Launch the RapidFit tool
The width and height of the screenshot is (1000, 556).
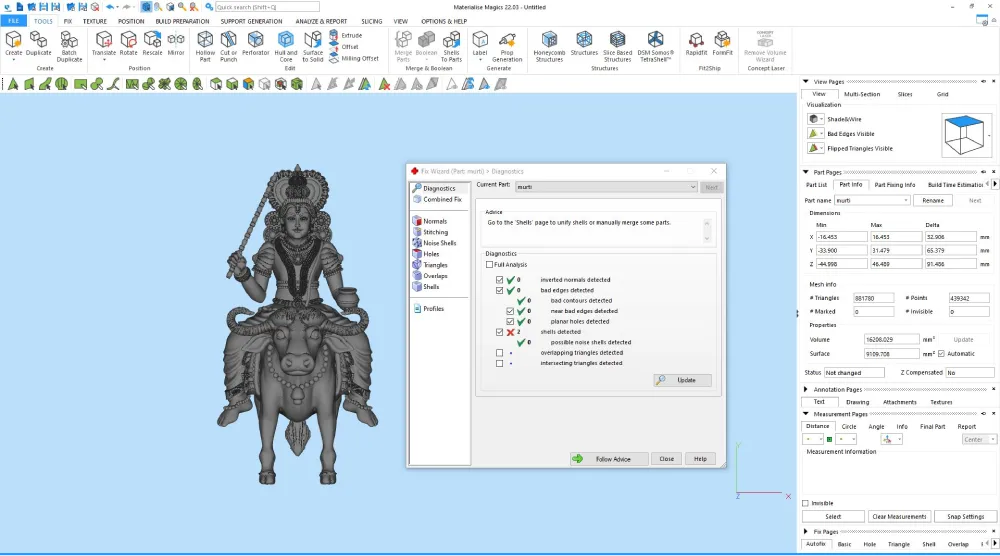pos(696,45)
